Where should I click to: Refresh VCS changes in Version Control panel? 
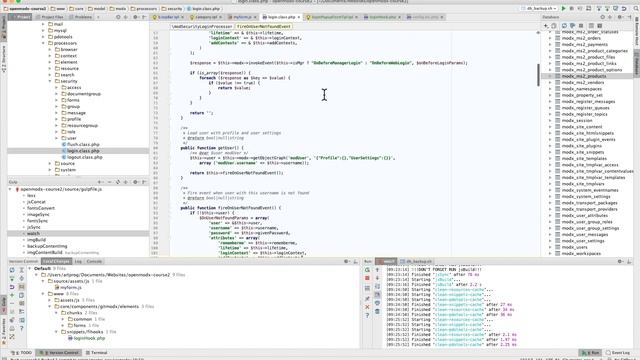pyautogui.click(x=12, y=270)
